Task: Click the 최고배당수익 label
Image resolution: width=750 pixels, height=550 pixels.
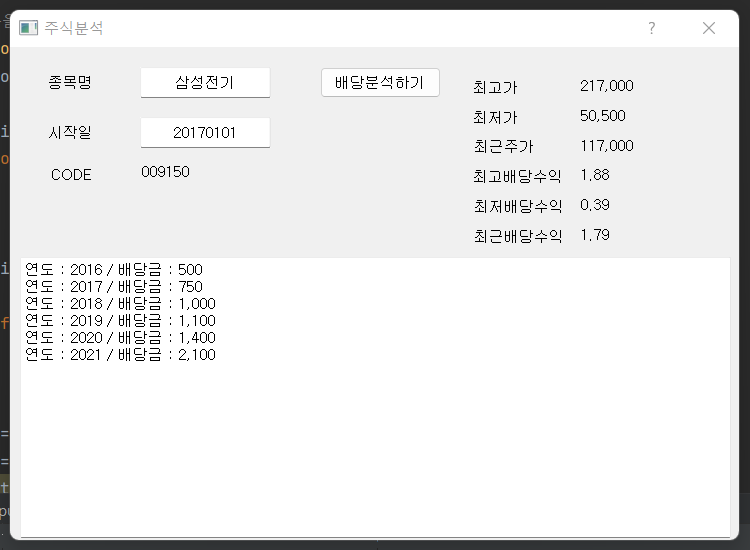Action: pos(517,176)
